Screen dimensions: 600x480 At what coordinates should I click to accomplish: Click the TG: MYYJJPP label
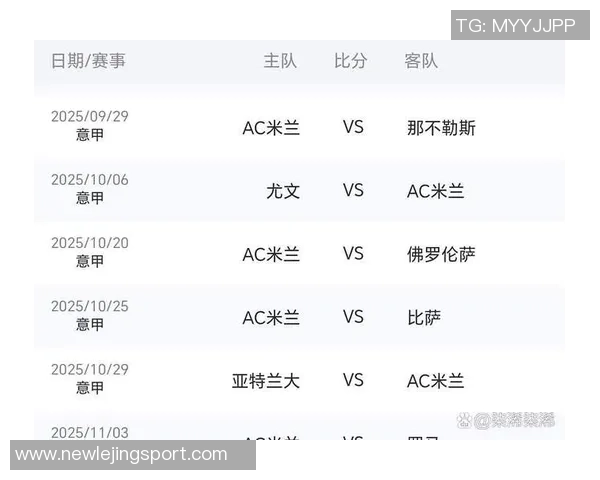[x=516, y=25]
